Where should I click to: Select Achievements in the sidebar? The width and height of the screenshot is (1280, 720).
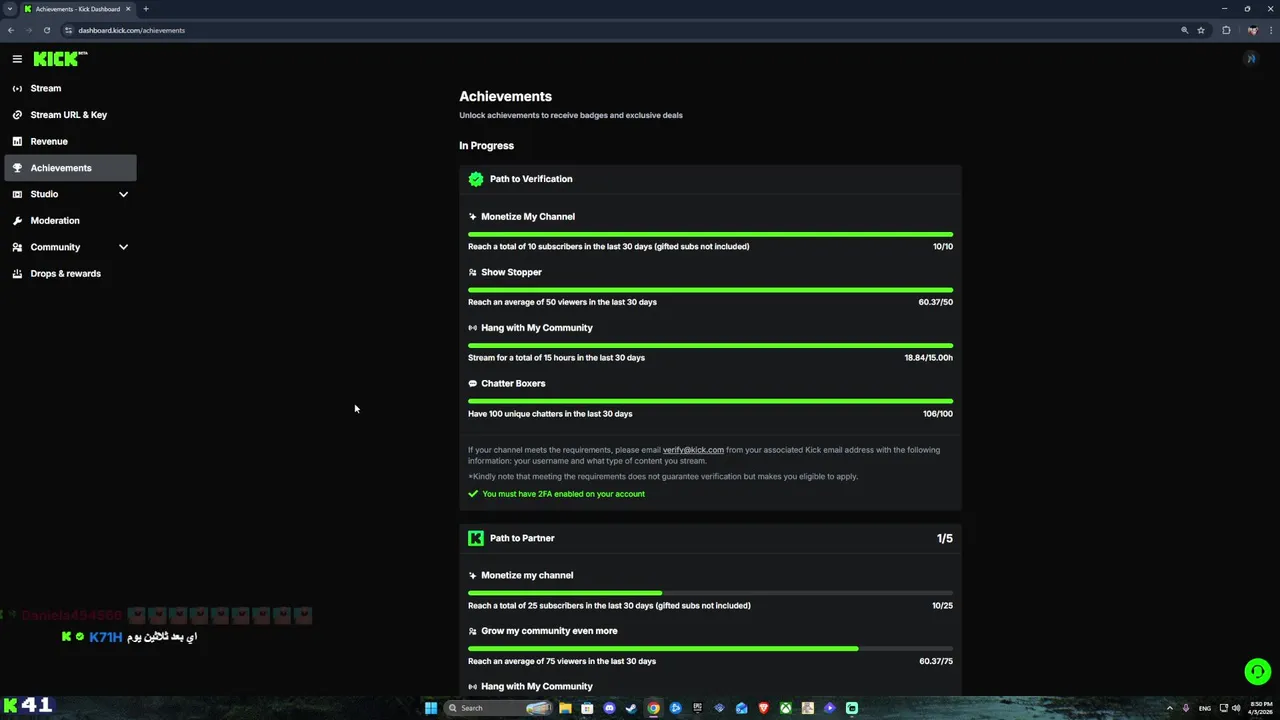tap(70, 168)
